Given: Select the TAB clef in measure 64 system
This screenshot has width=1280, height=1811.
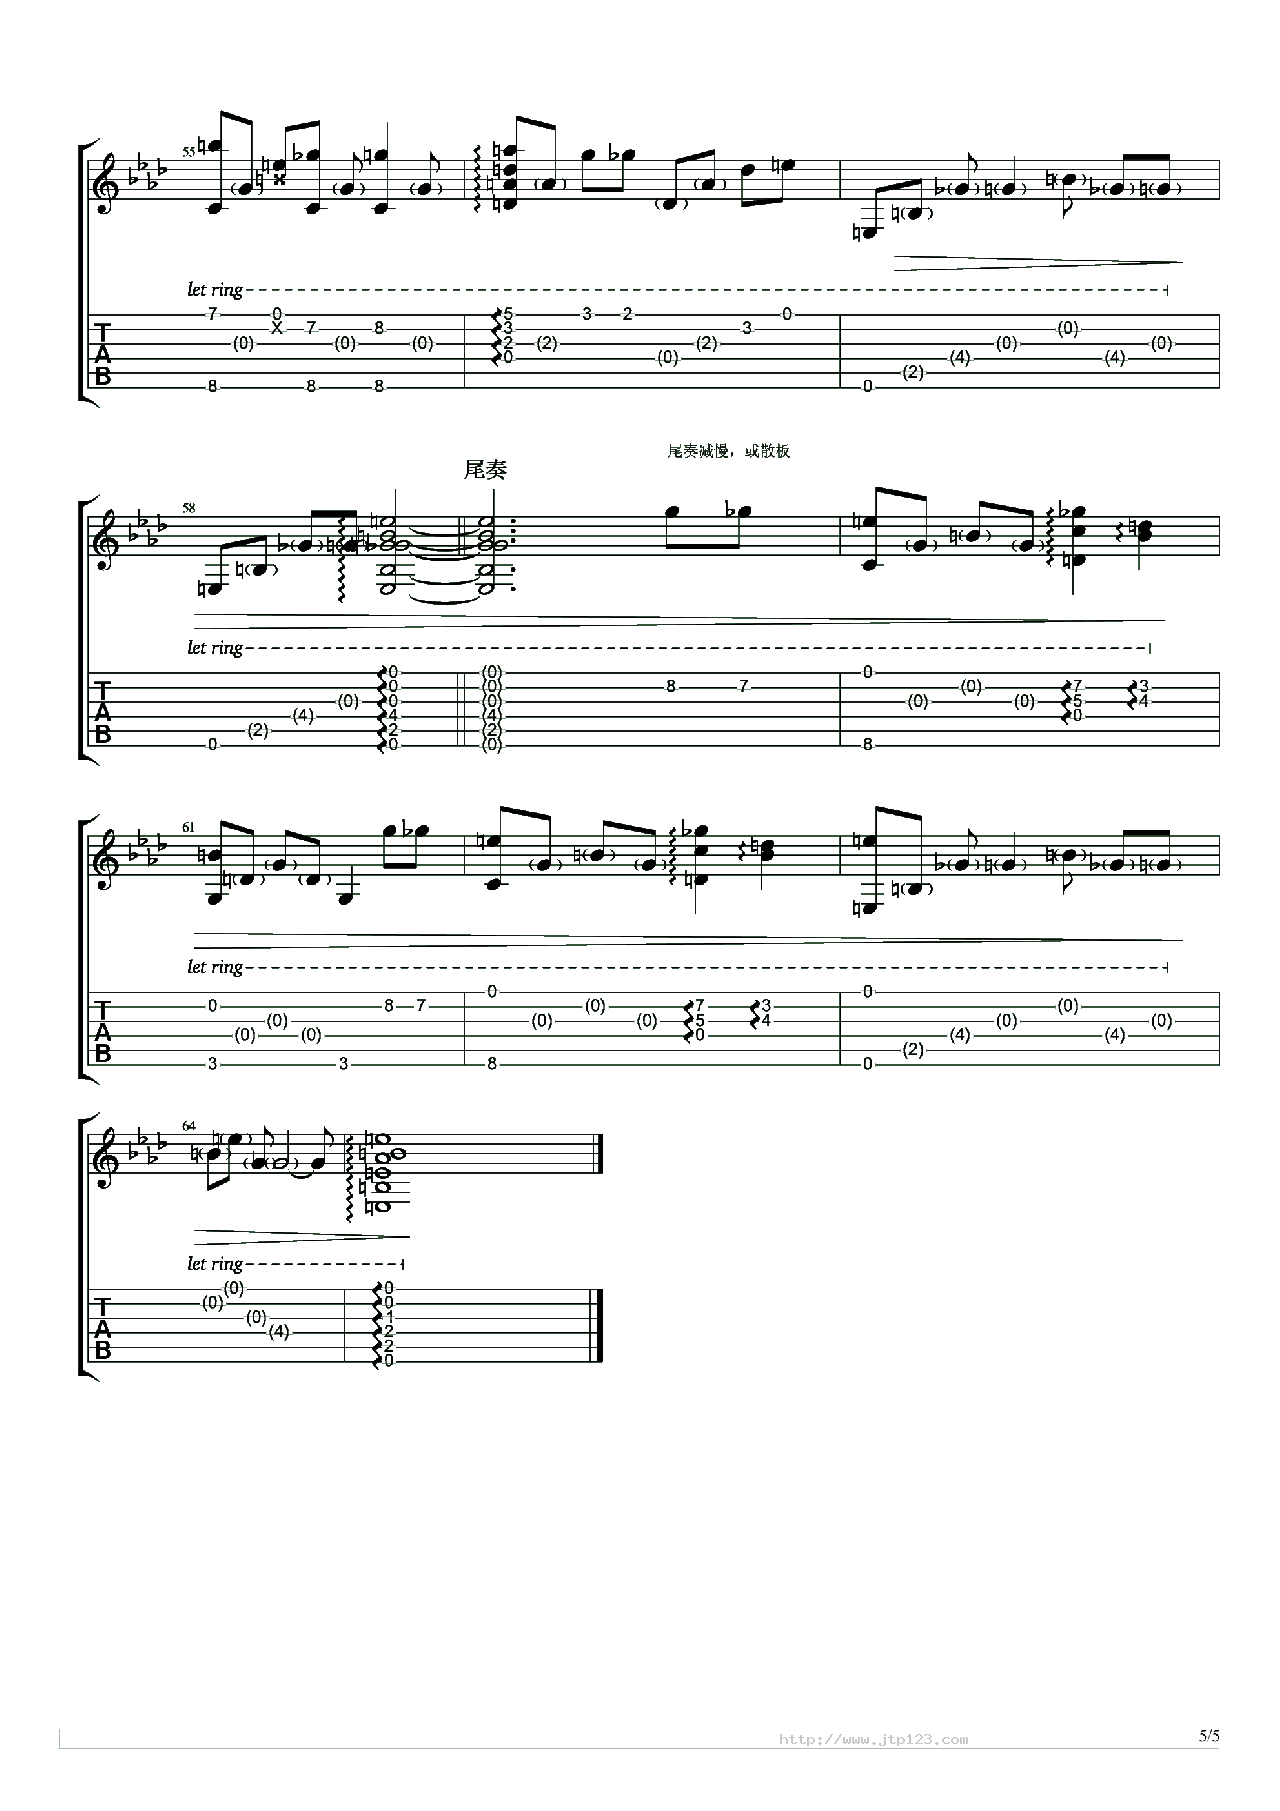Looking at the screenshot, I should [102, 1329].
